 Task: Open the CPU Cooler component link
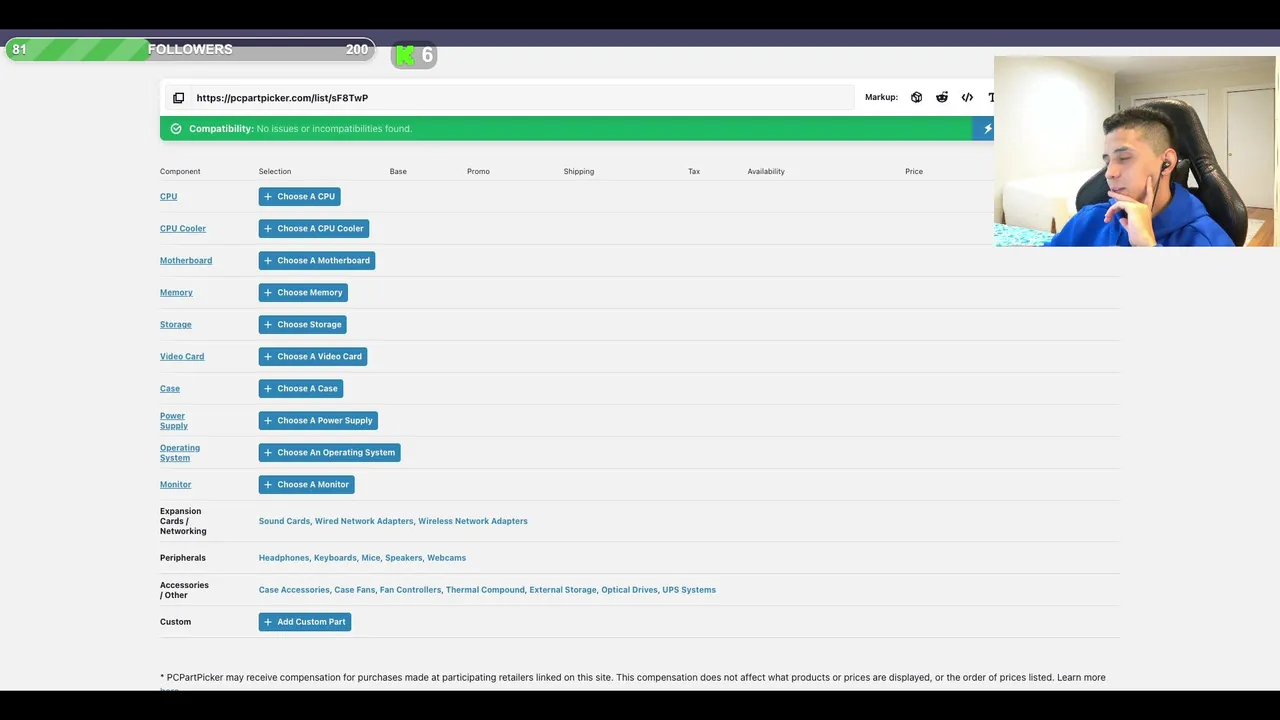(183, 228)
